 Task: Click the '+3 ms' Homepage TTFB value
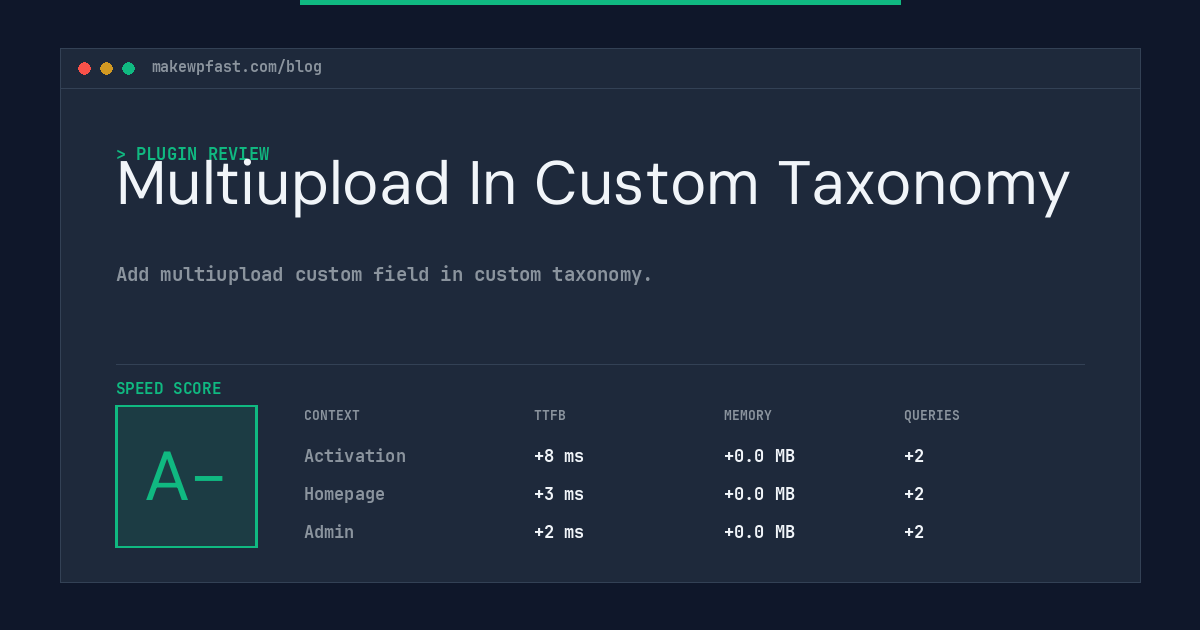click(559, 494)
